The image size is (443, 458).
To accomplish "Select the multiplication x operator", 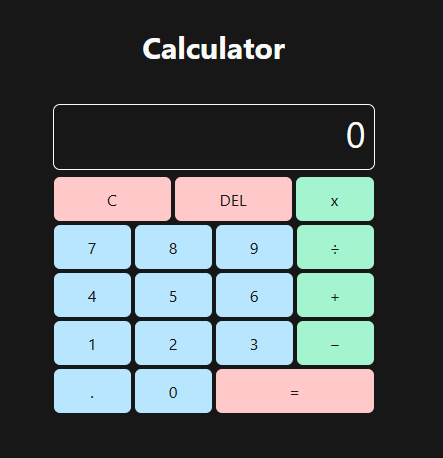I will [x=335, y=199].
